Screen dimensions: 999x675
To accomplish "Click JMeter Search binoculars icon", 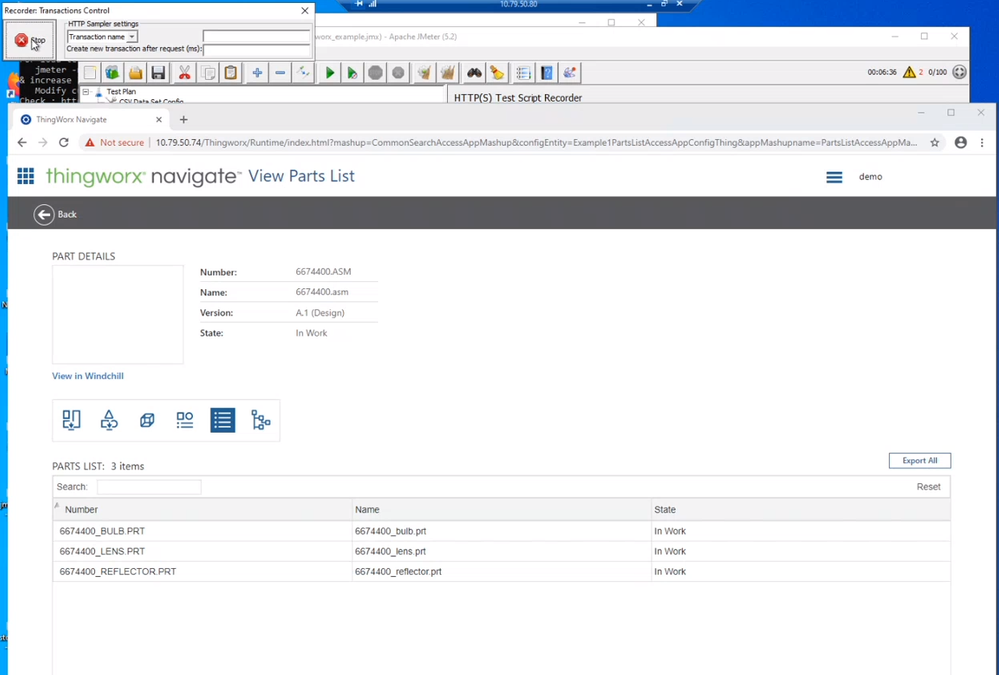I will coord(474,73).
